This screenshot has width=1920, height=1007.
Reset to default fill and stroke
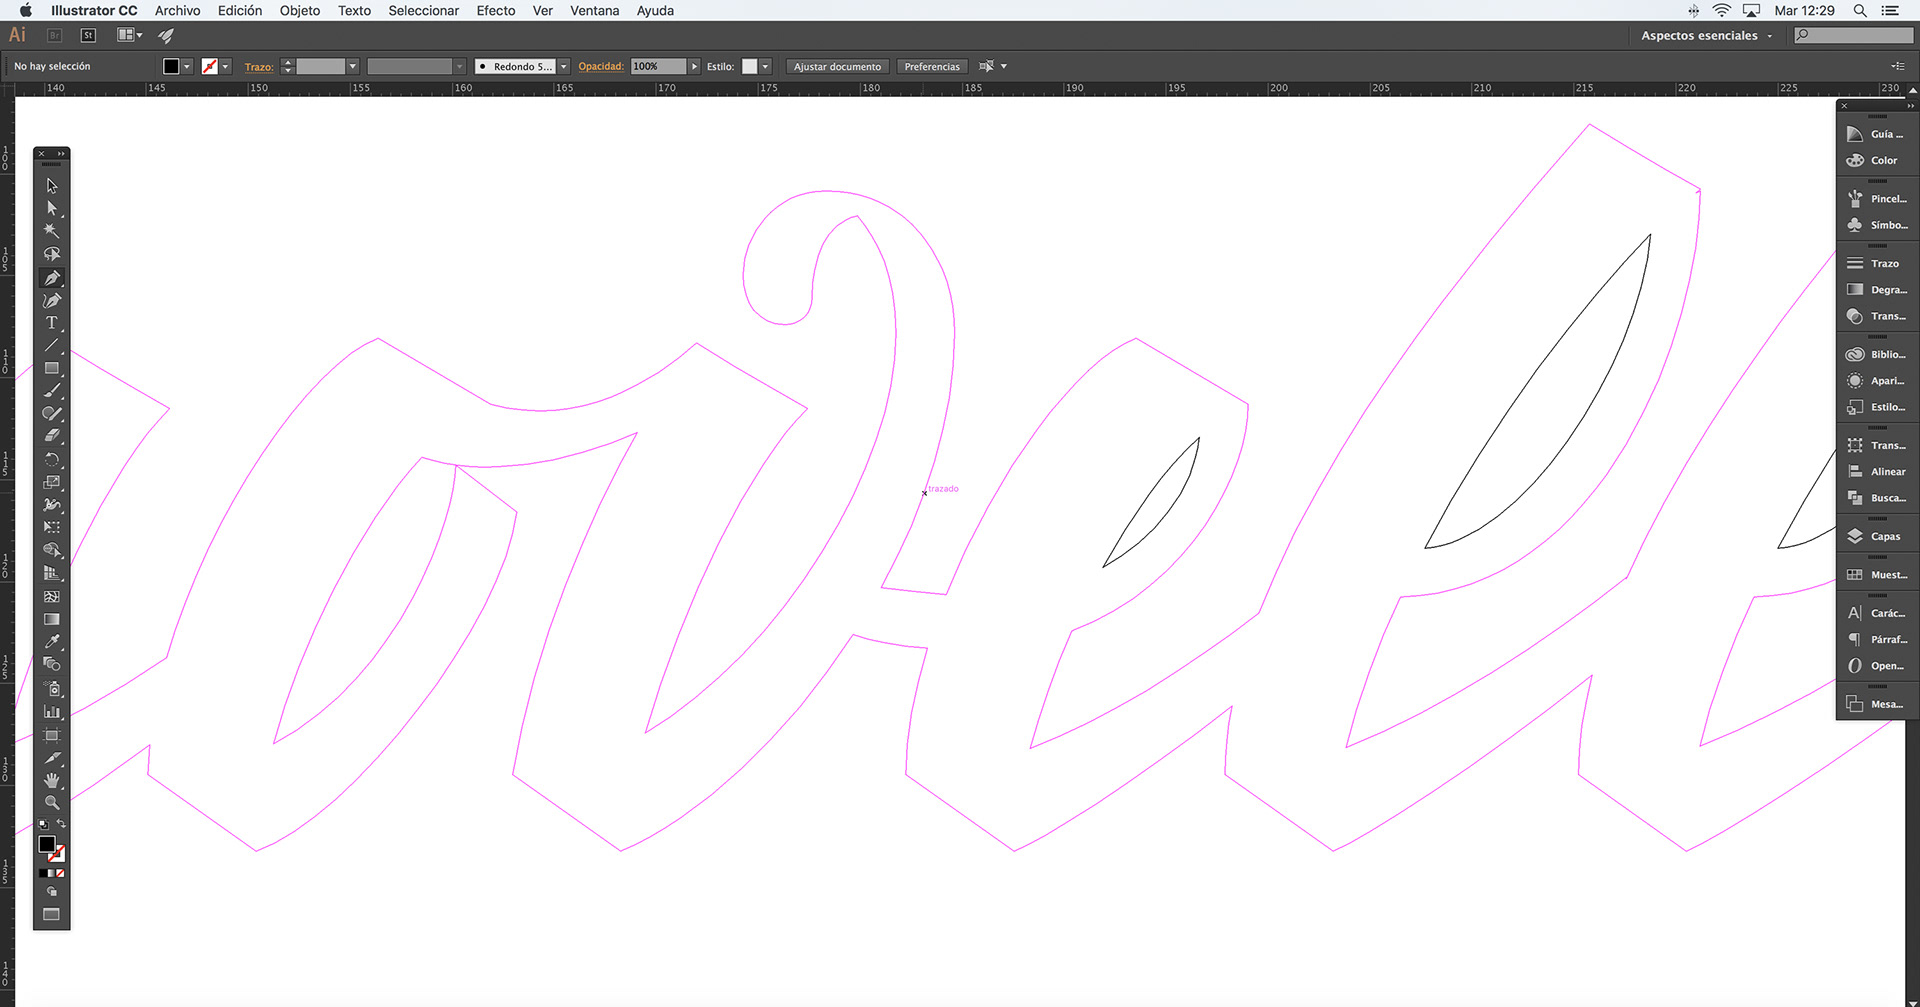[x=43, y=824]
